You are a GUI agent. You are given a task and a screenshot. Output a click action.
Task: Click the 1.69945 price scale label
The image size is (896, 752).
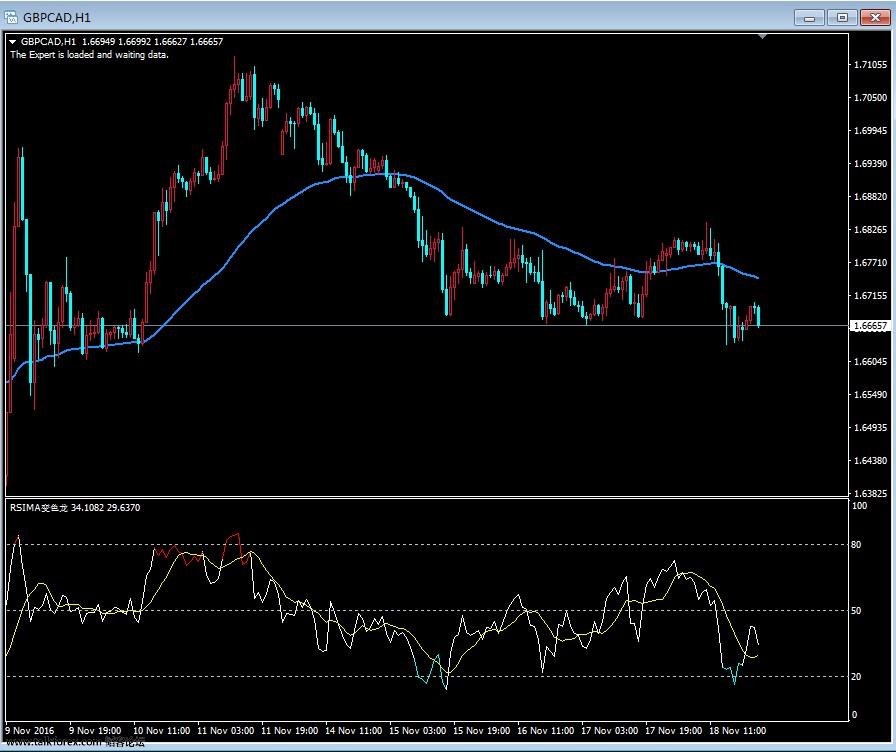870,131
